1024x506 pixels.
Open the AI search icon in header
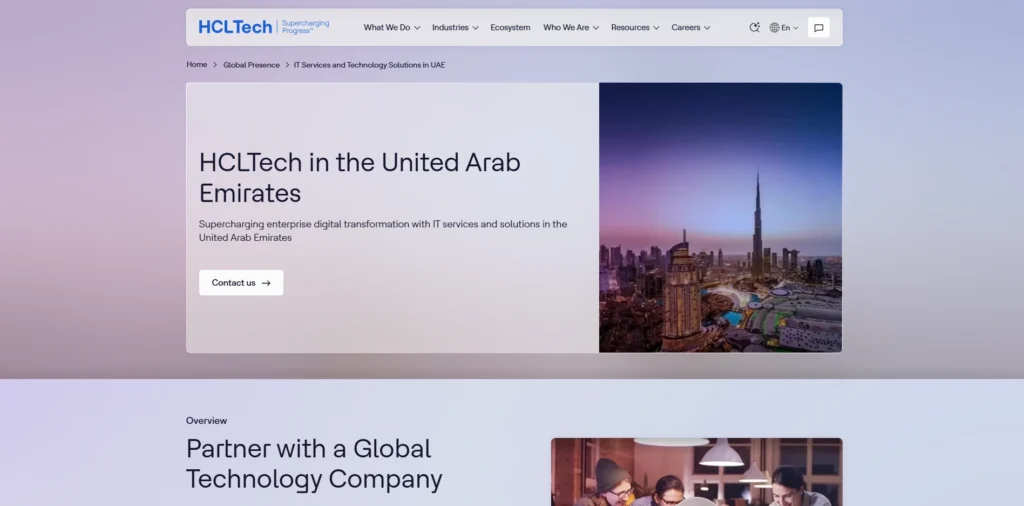coord(754,27)
